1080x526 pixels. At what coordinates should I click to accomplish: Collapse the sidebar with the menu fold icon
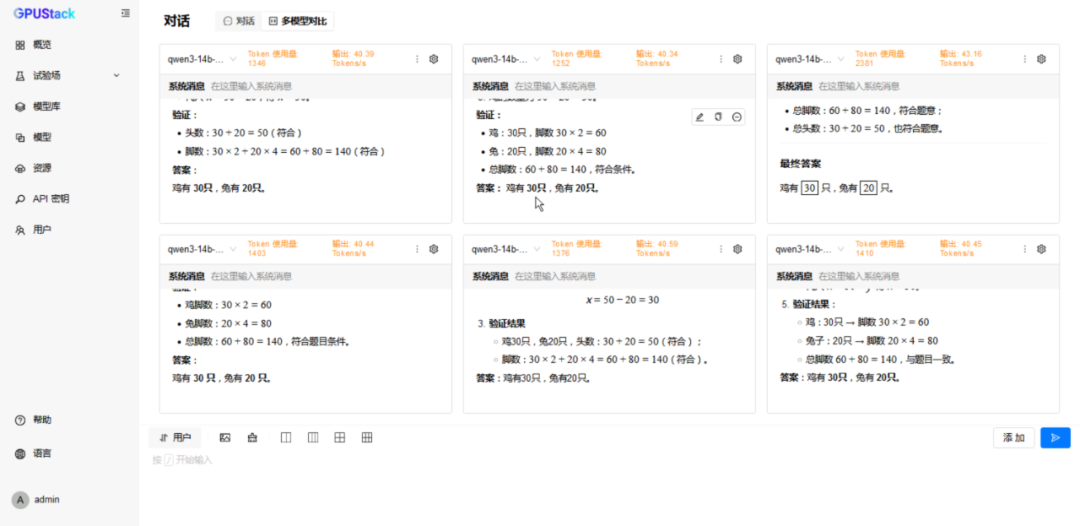(x=125, y=13)
